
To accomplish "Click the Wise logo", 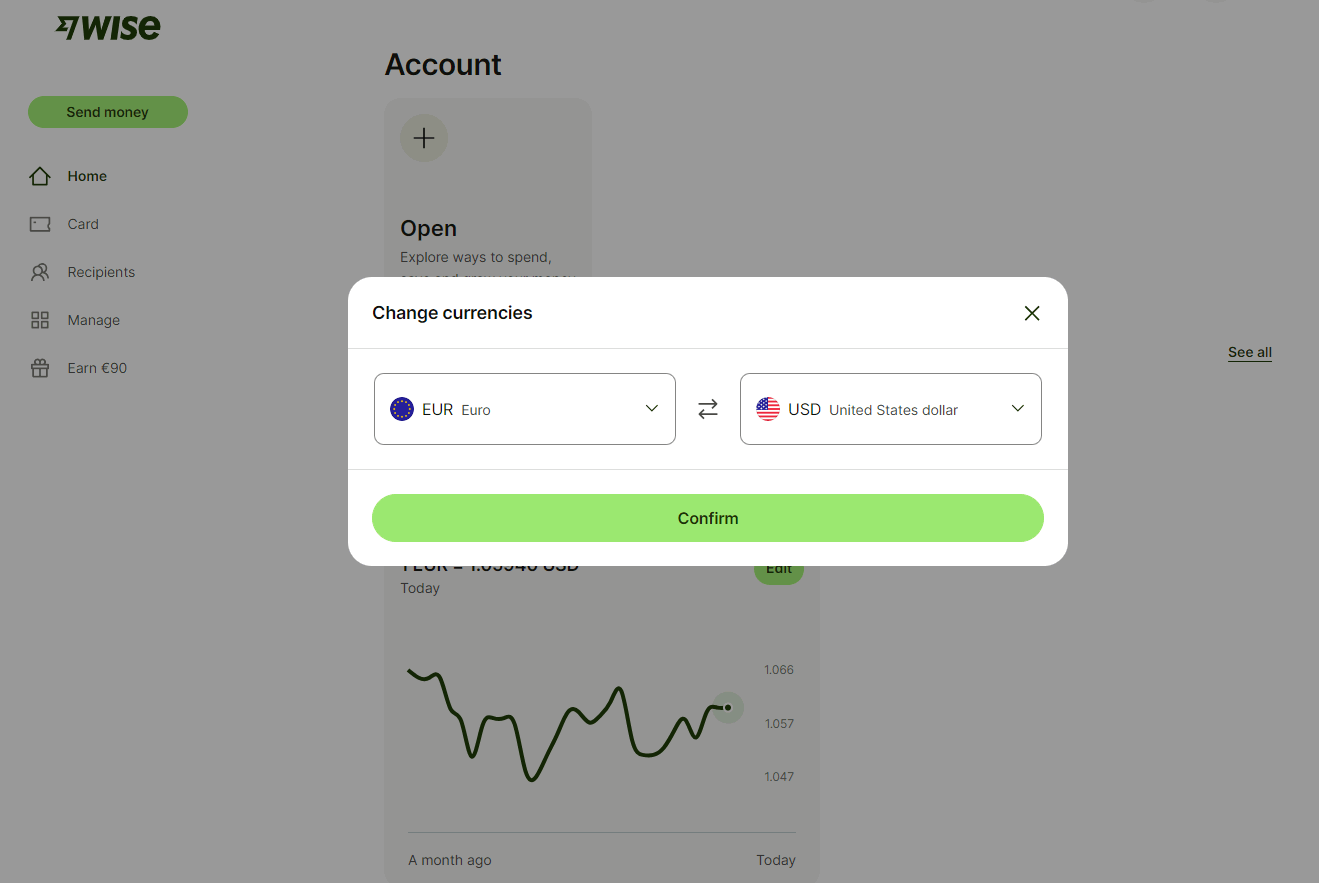I will [x=108, y=28].
